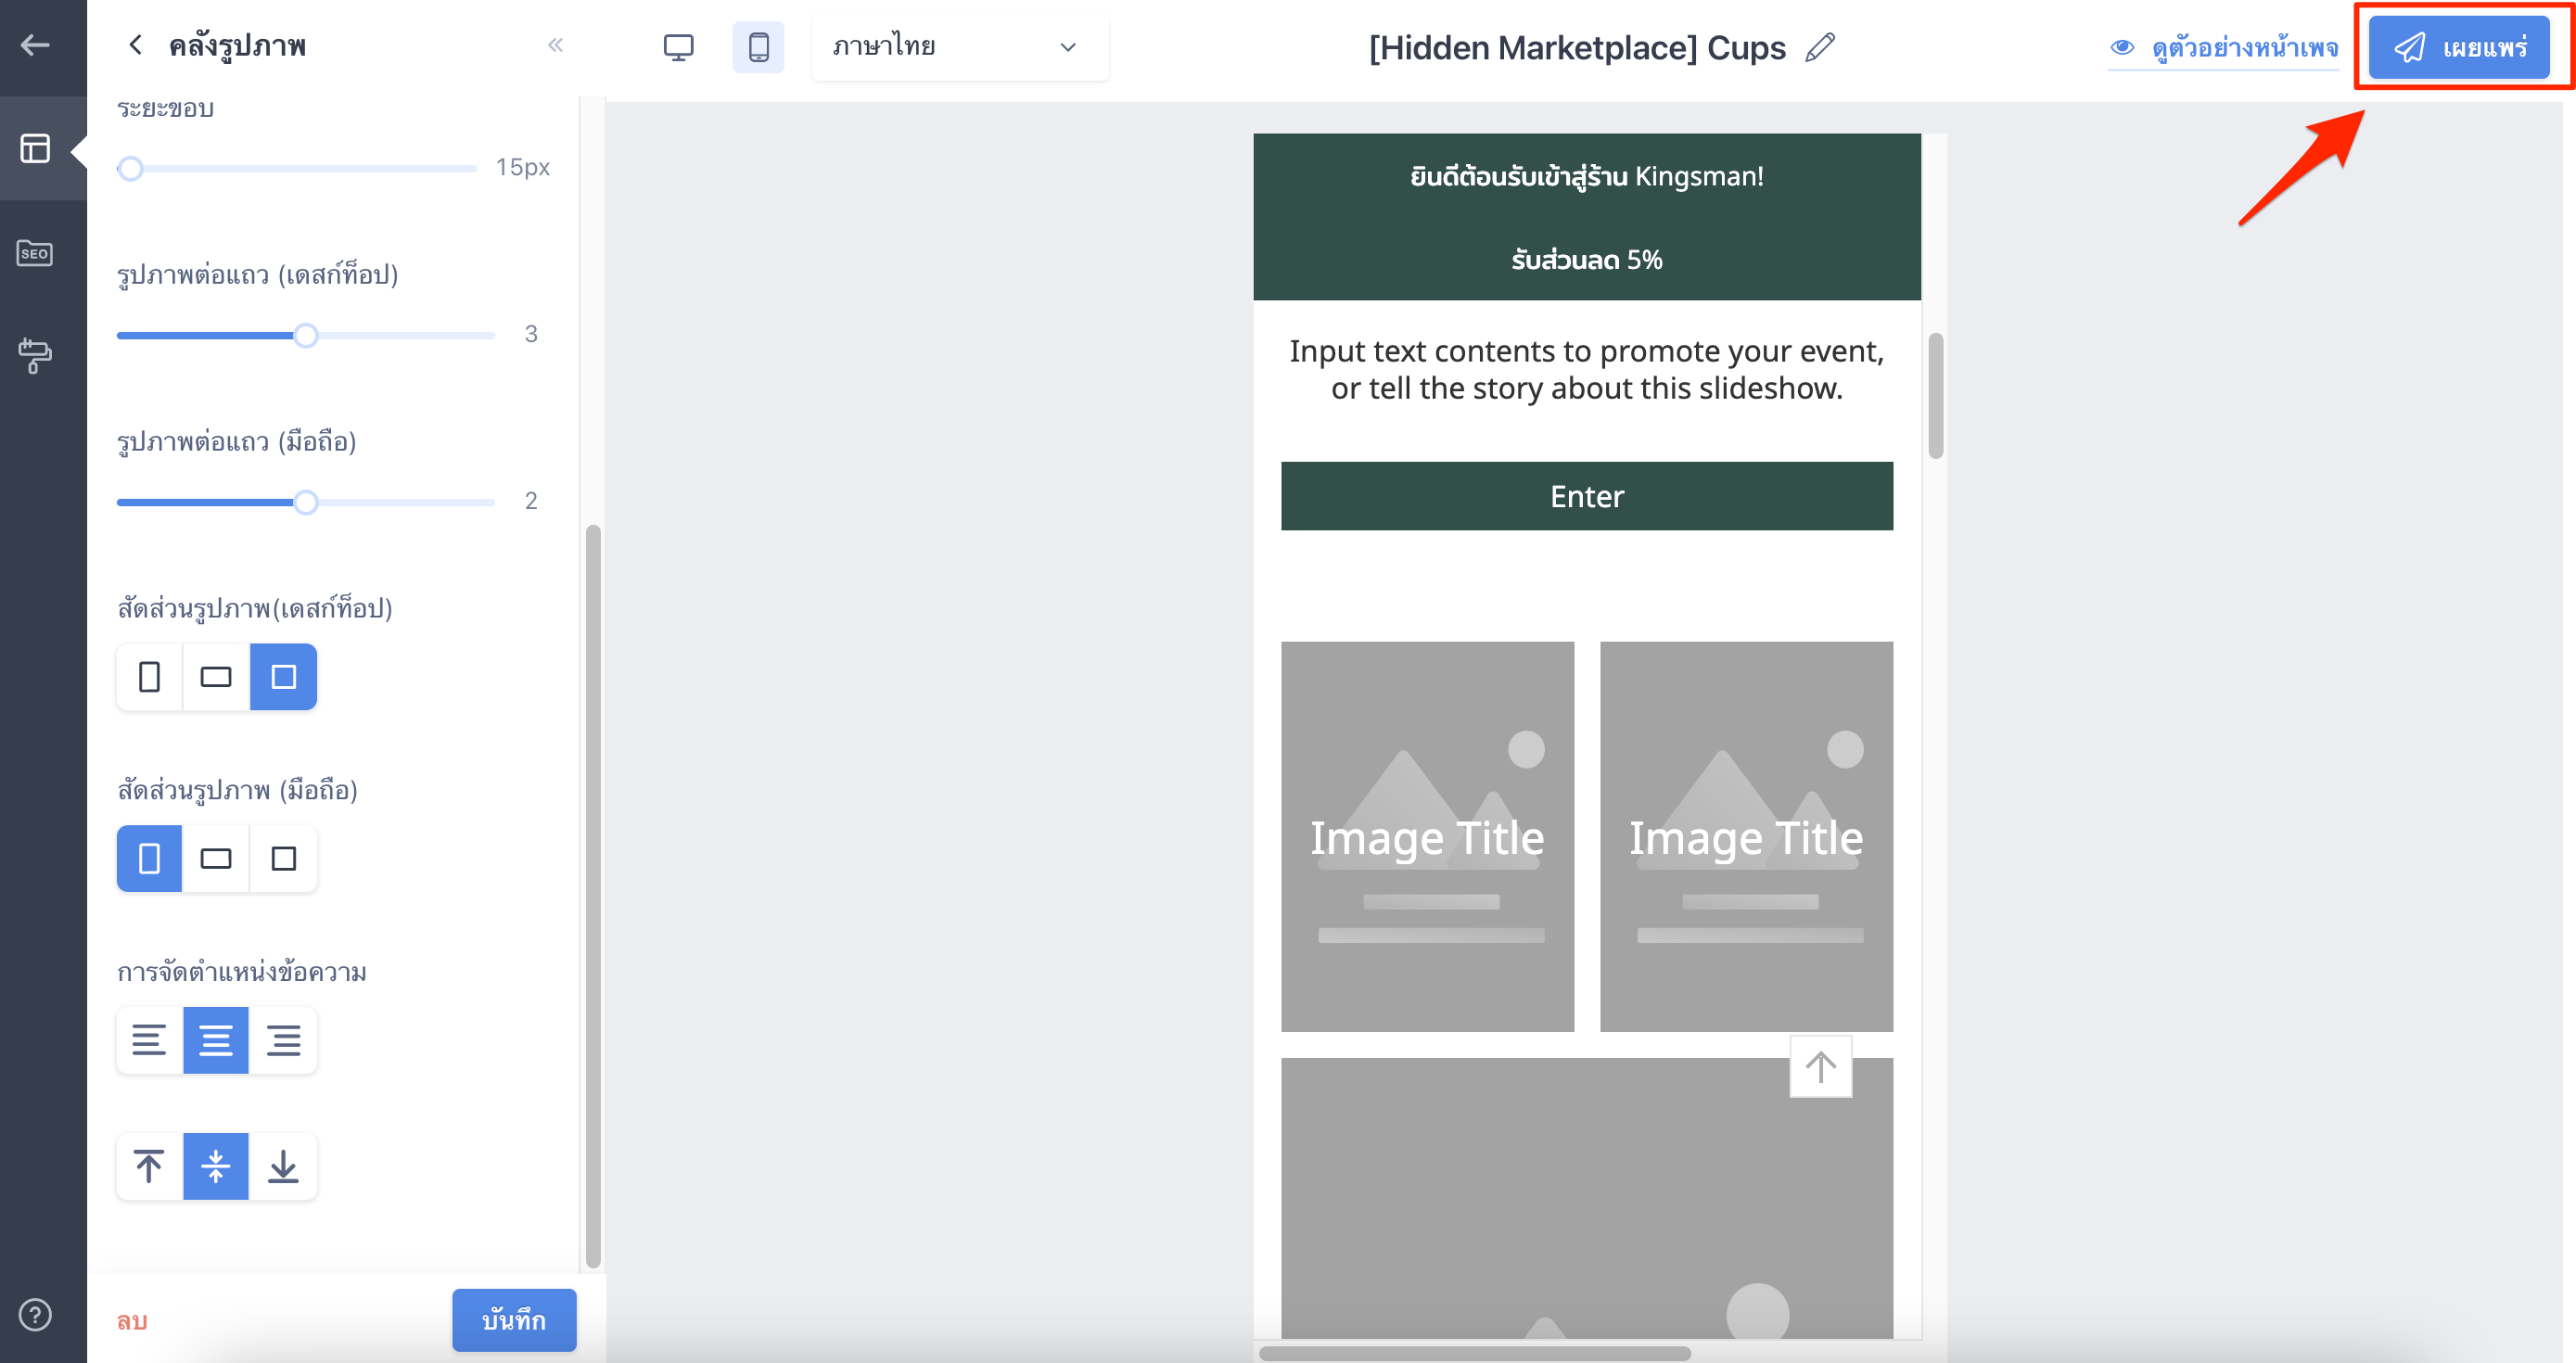Click the preview vertical scrollbar
The image size is (2576, 1363).
coord(1936,396)
